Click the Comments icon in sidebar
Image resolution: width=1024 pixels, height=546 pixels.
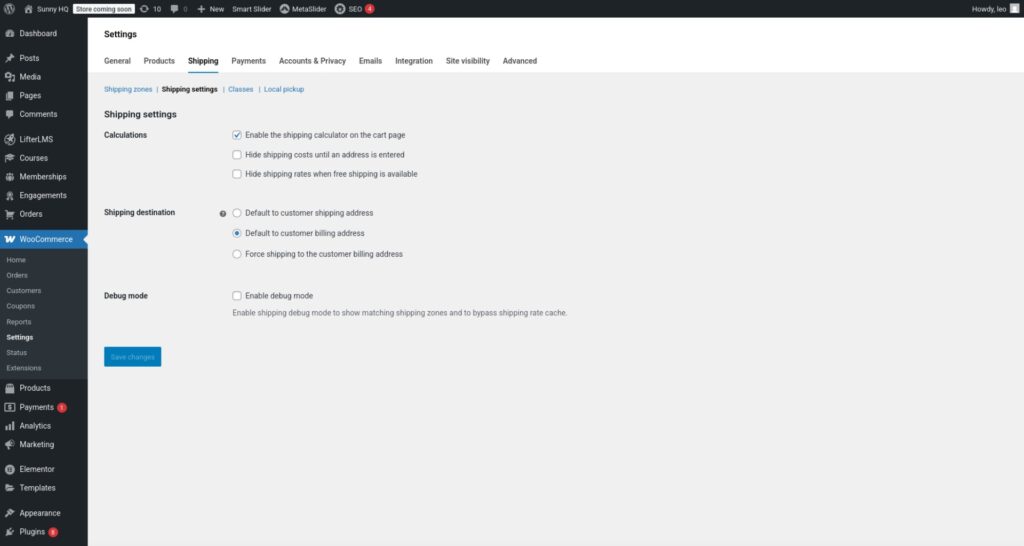(10, 114)
